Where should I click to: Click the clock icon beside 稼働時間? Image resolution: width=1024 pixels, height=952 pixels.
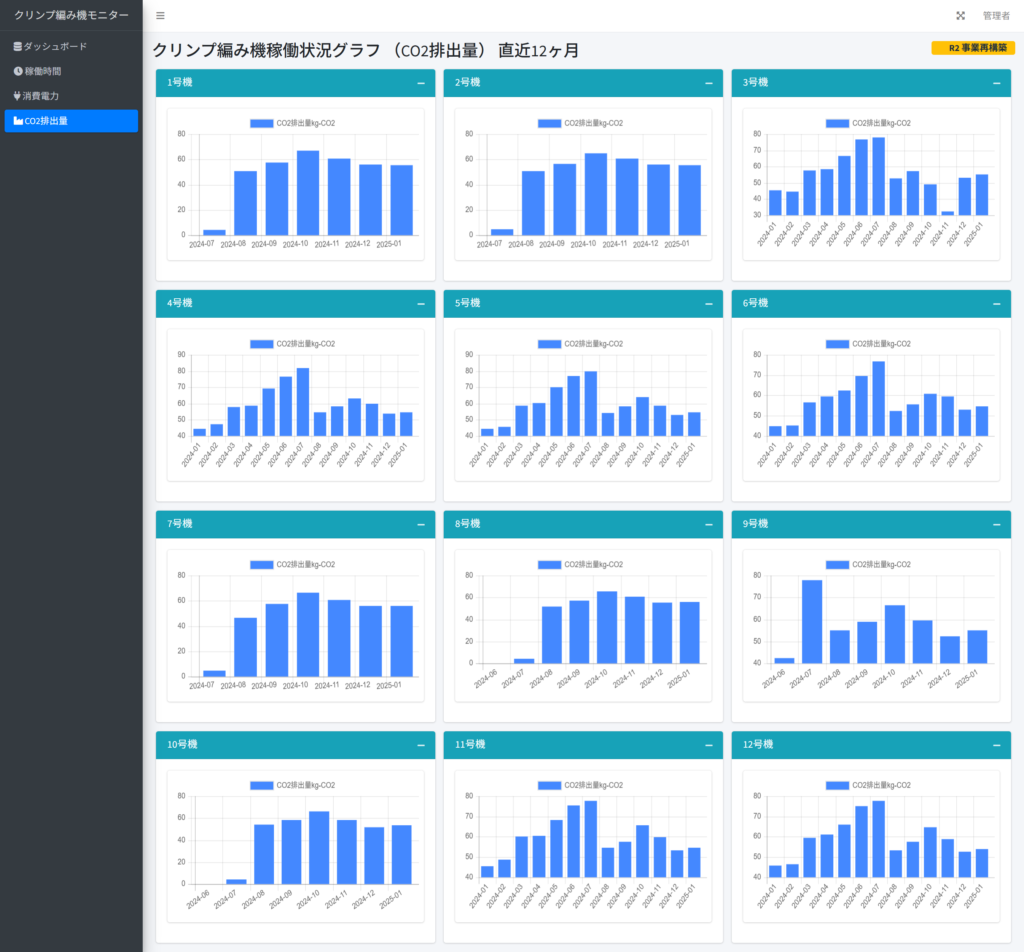click(17, 71)
